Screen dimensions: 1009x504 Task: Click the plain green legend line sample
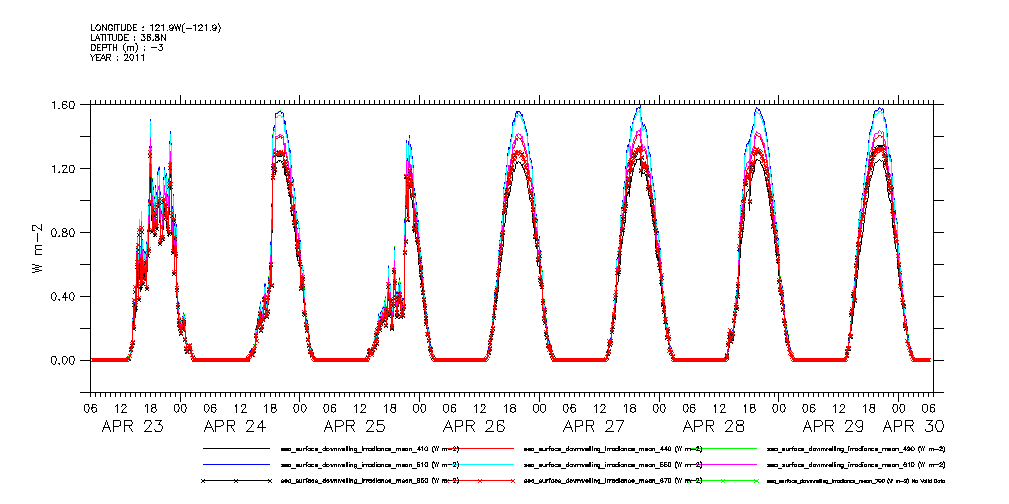tap(723, 448)
